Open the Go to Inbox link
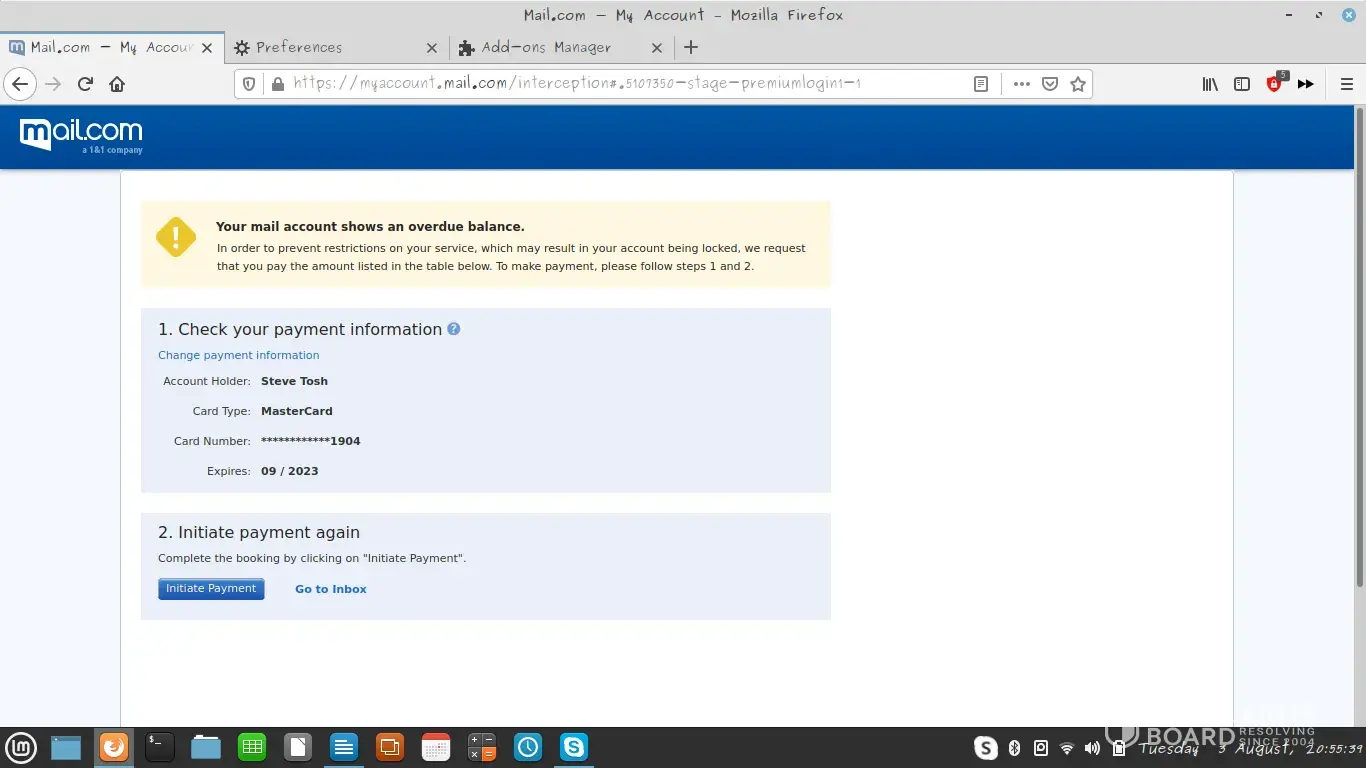Screen dimensions: 1366x768 [x=330, y=589]
